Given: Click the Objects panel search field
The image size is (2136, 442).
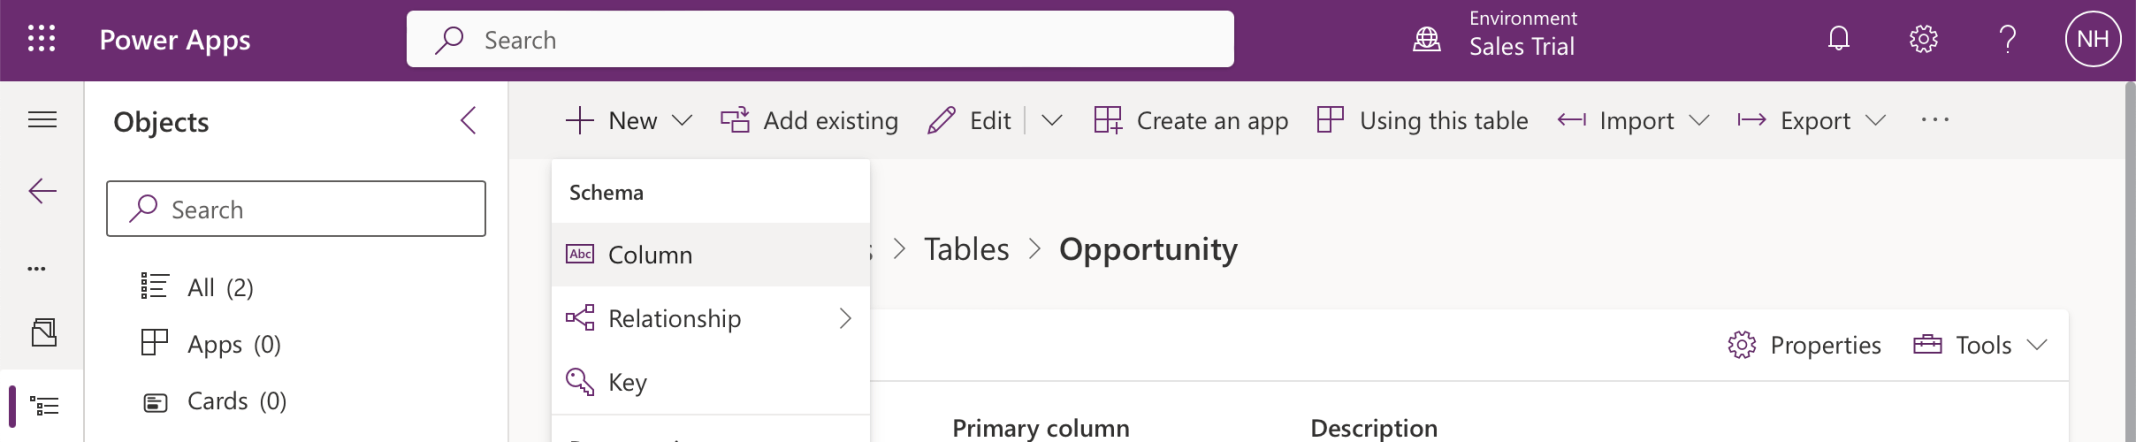Looking at the screenshot, I should click(296, 209).
